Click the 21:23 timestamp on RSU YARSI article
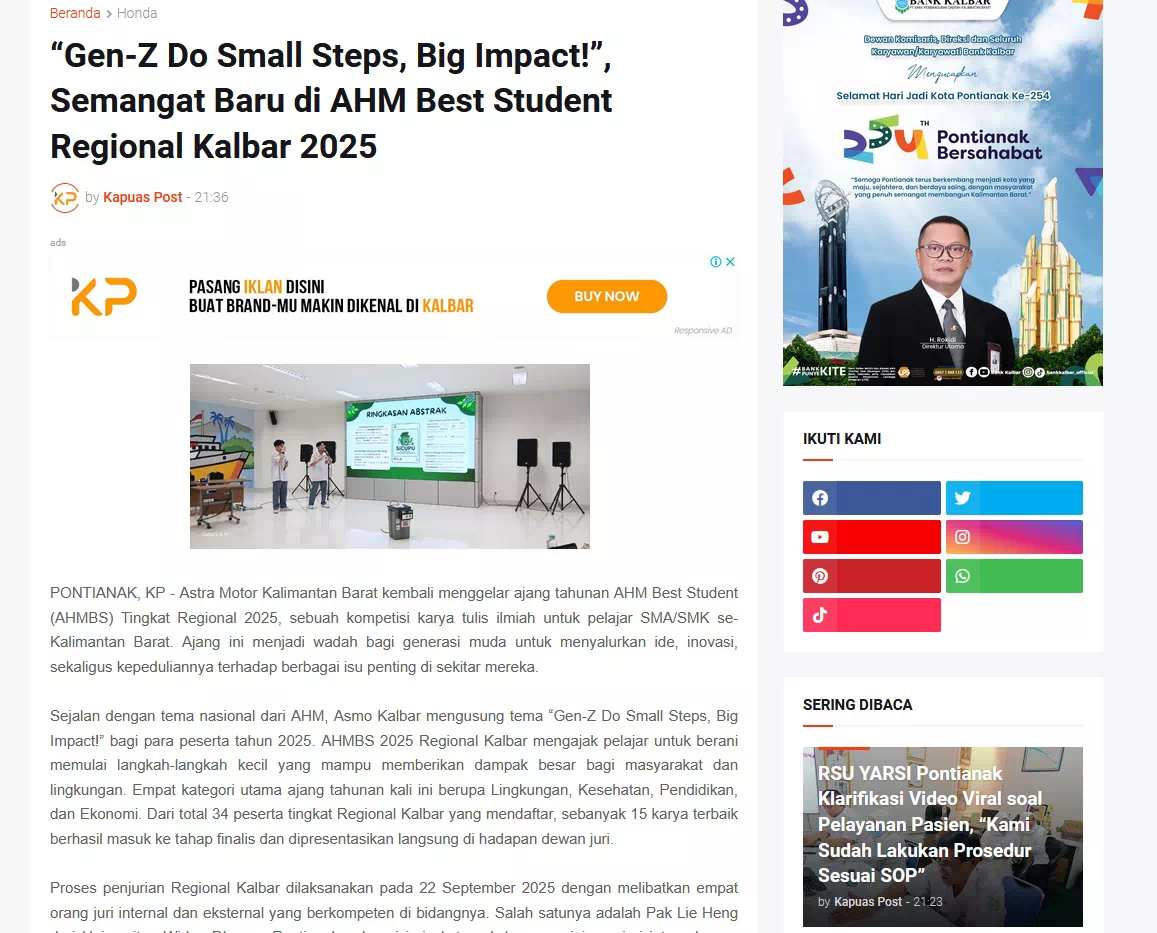Image resolution: width=1157 pixels, height=933 pixels. point(928,902)
